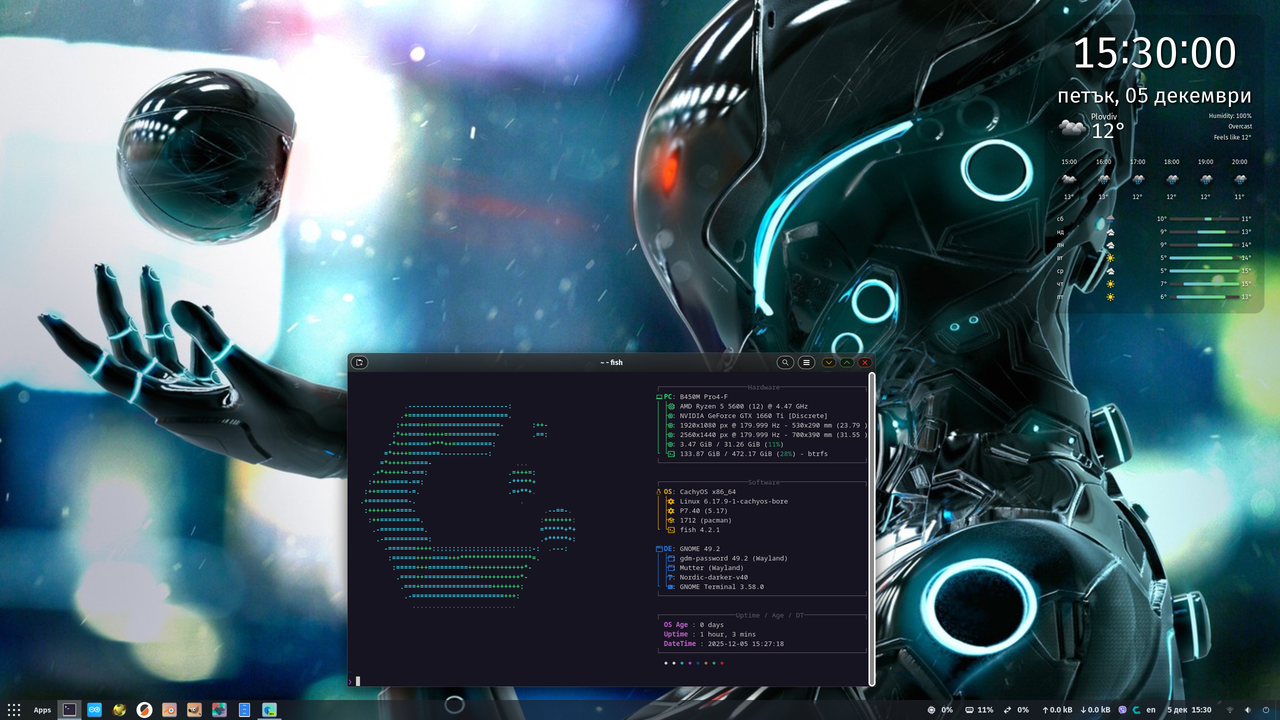Click the 'сб' daily temperature range bar
The image size is (1280, 720).
(1204, 219)
